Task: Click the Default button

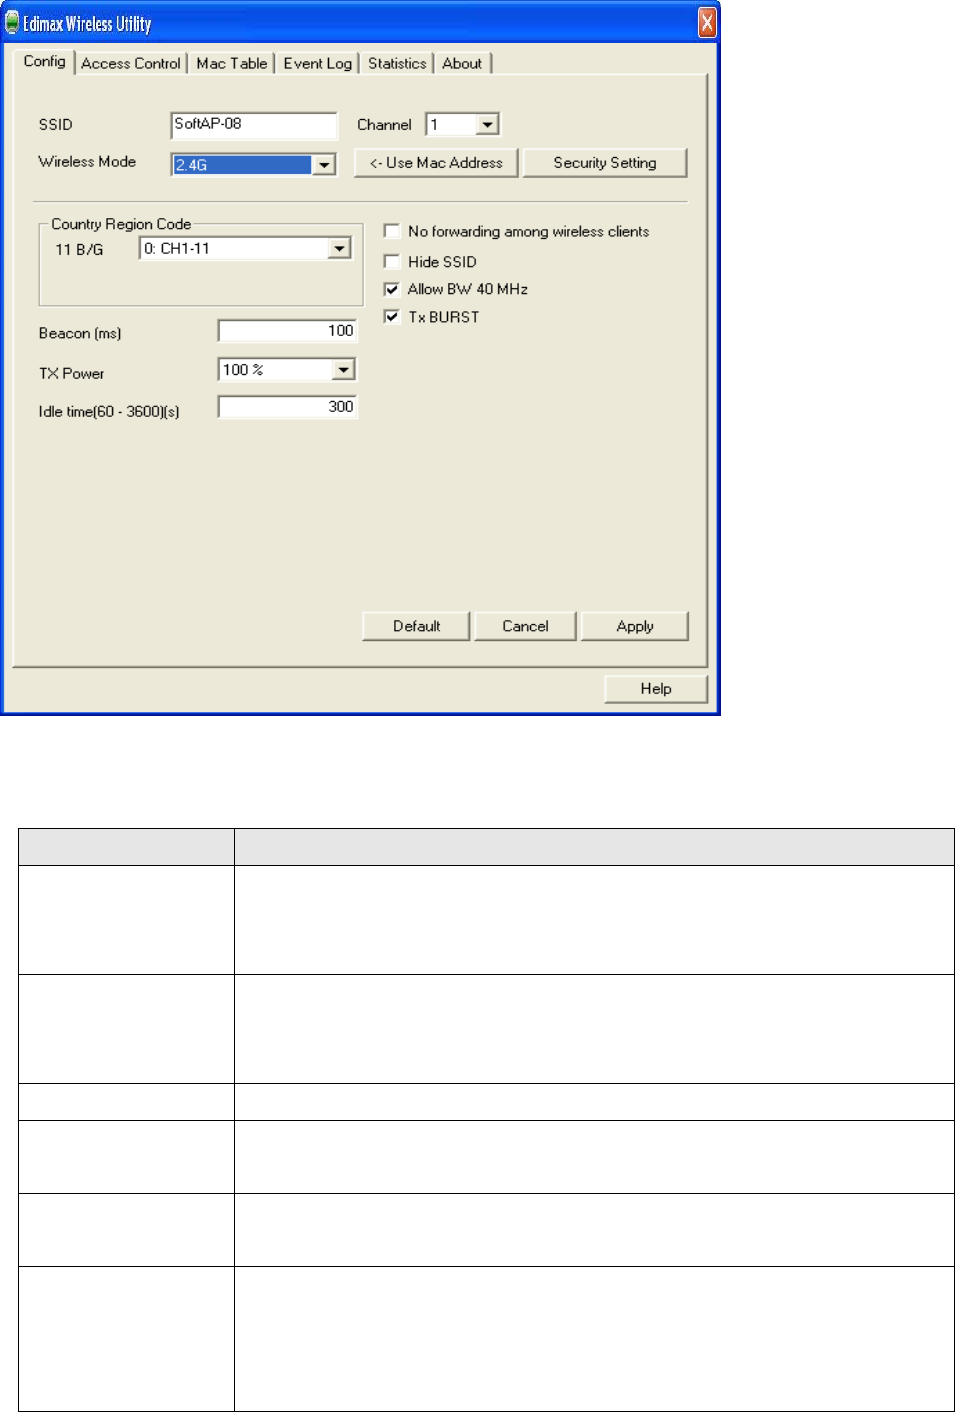Action: (x=416, y=626)
